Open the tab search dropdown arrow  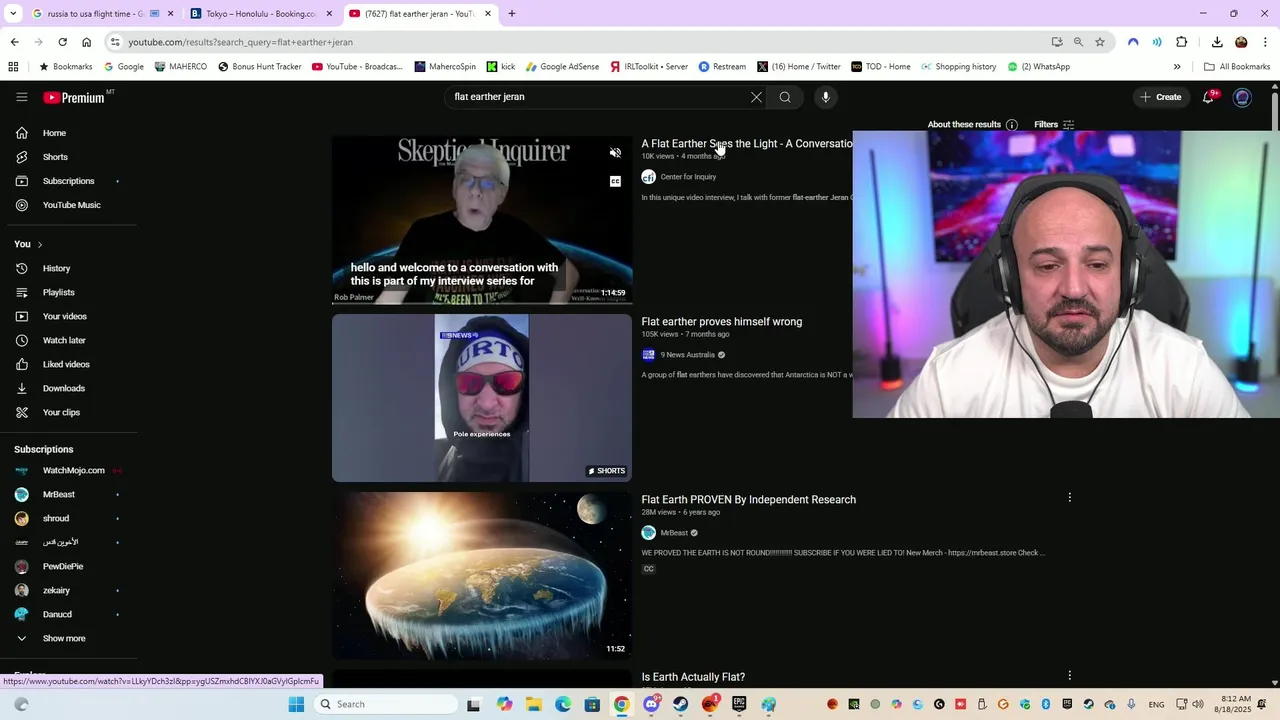point(13,14)
